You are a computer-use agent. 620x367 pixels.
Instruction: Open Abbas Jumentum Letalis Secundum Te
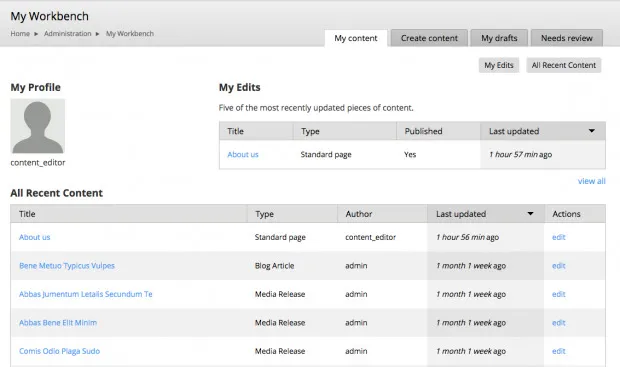[85, 294]
